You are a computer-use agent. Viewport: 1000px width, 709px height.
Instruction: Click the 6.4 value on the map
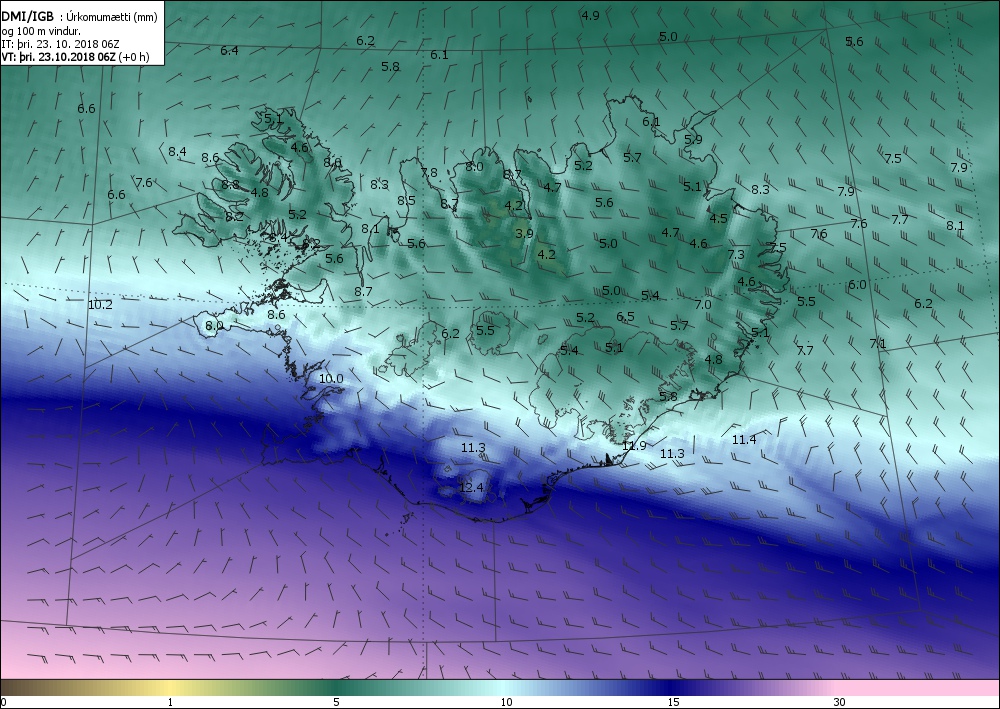pyautogui.click(x=229, y=50)
